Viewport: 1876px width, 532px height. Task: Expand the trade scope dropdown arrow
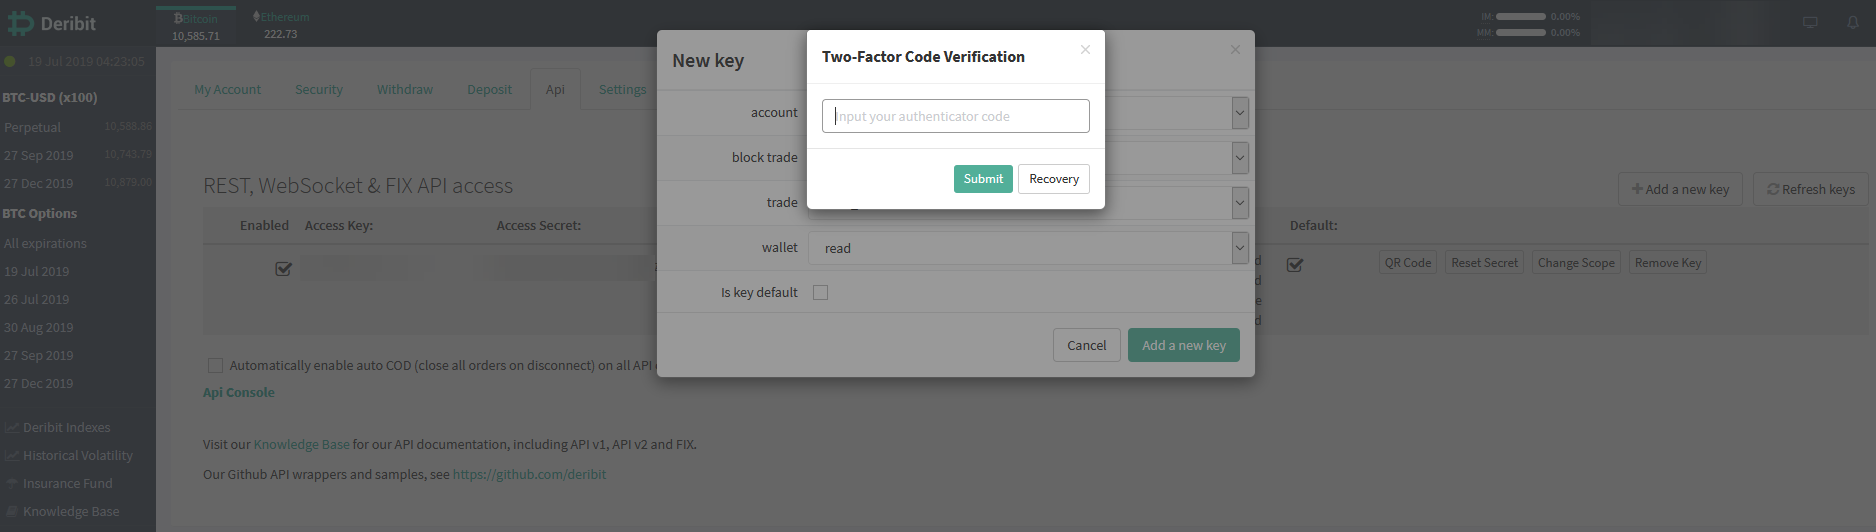tap(1240, 203)
